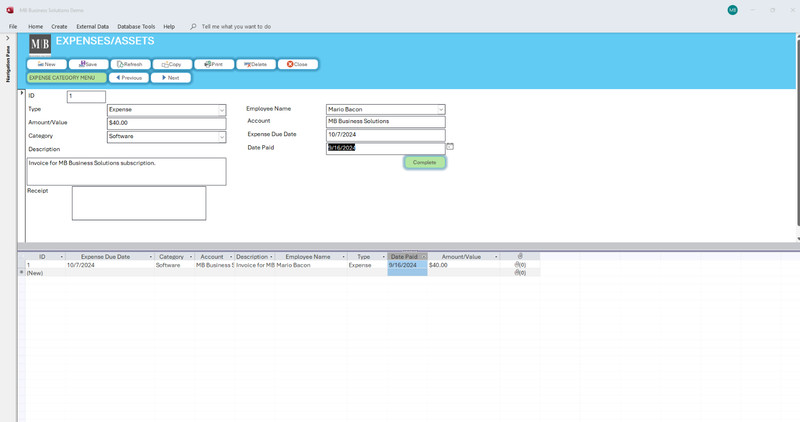Refresh the expenses form
800x422 pixels.
coord(130,64)
